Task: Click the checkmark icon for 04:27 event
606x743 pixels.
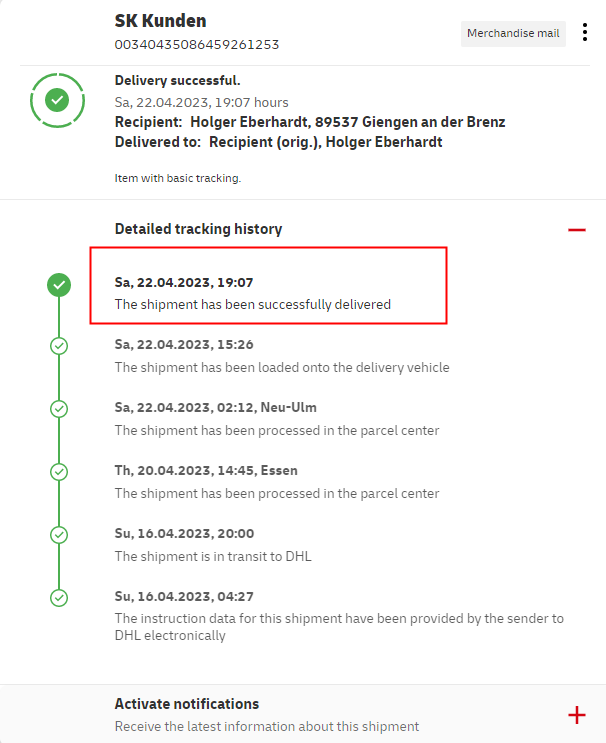Action: [59, 597]
